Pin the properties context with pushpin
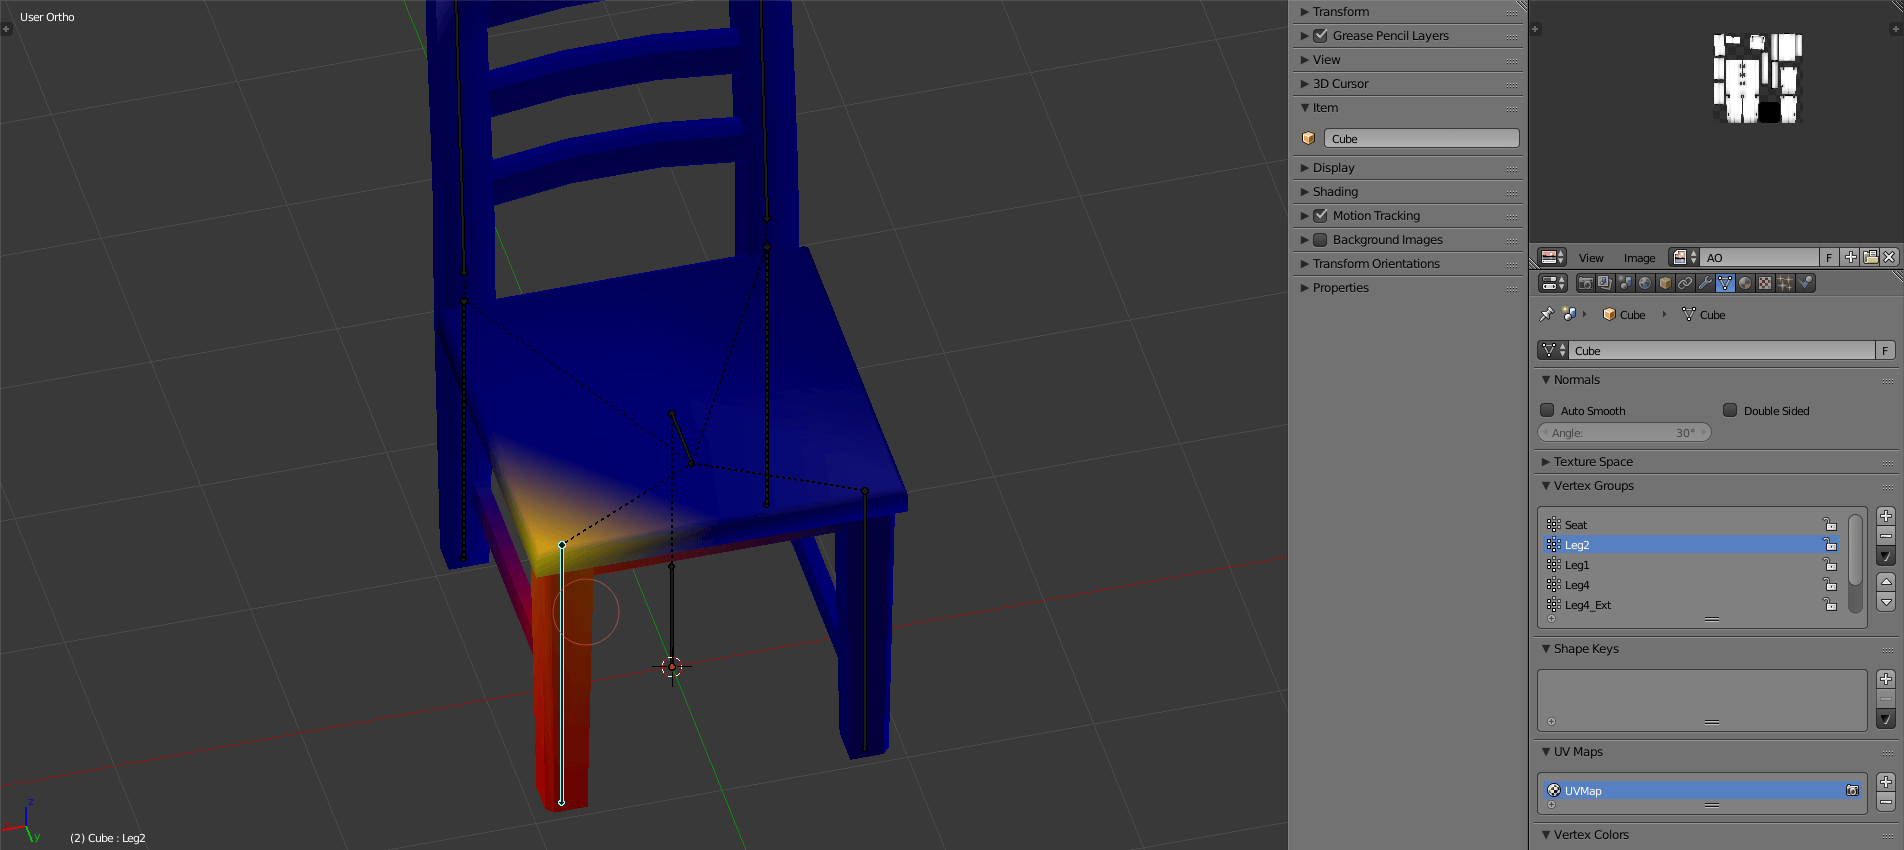1904x850 pixels. click(x=1546, y=314)
